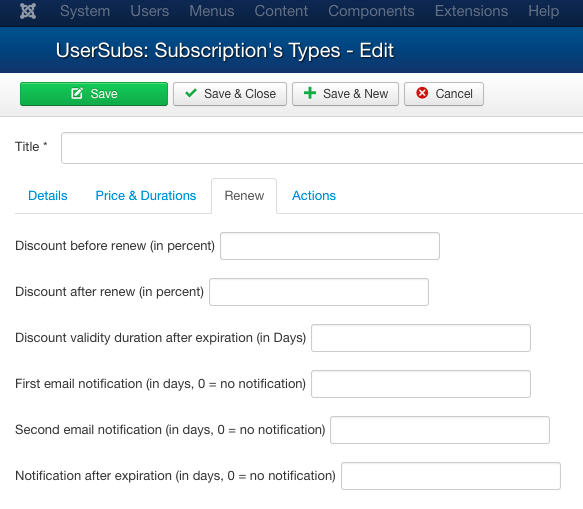Click the red cancel X icon
The image size is (583, 509).
pyautogui.click(x=422, y=93)
